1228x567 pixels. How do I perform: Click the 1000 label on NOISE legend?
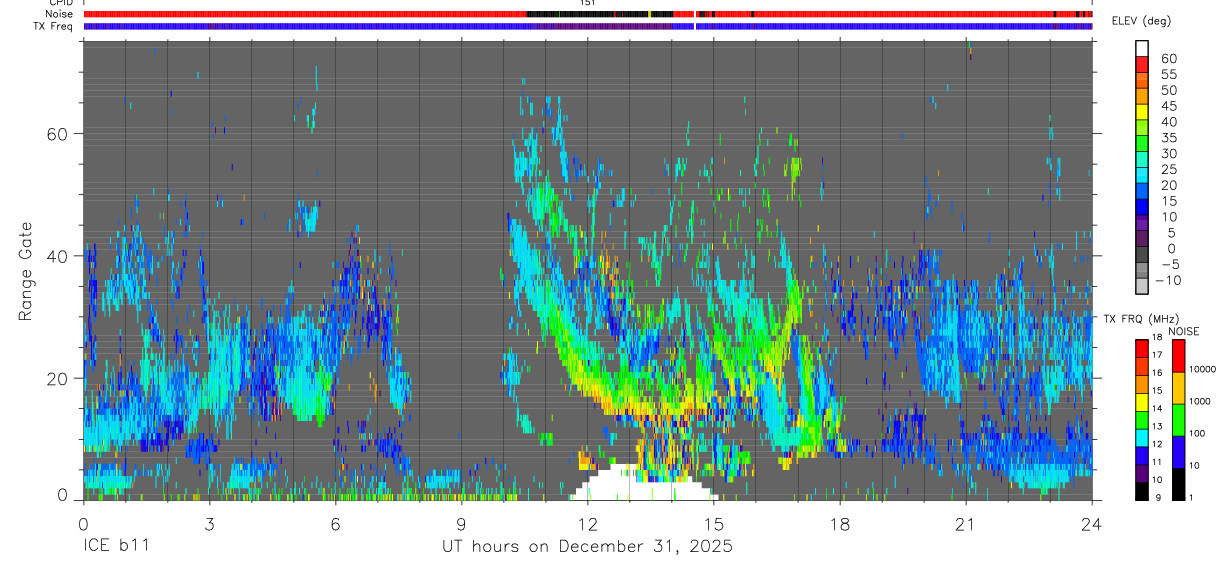(x=1199, y=401)
